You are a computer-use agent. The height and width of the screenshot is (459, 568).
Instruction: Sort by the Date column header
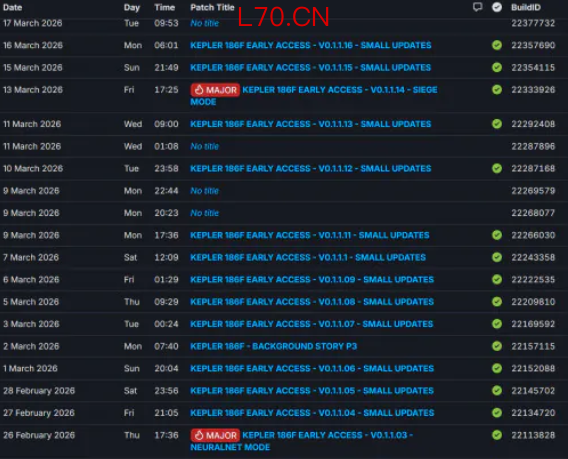13,7
